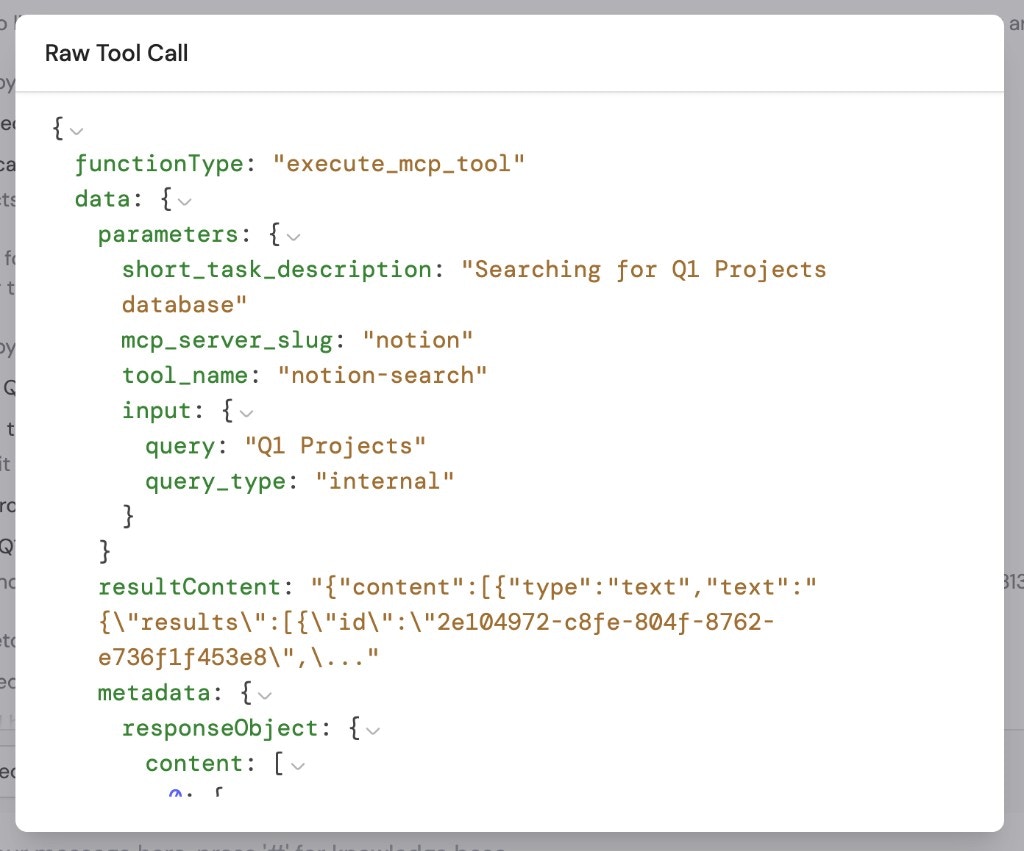Expand item 0 inside the content array

tap(175, 795)
